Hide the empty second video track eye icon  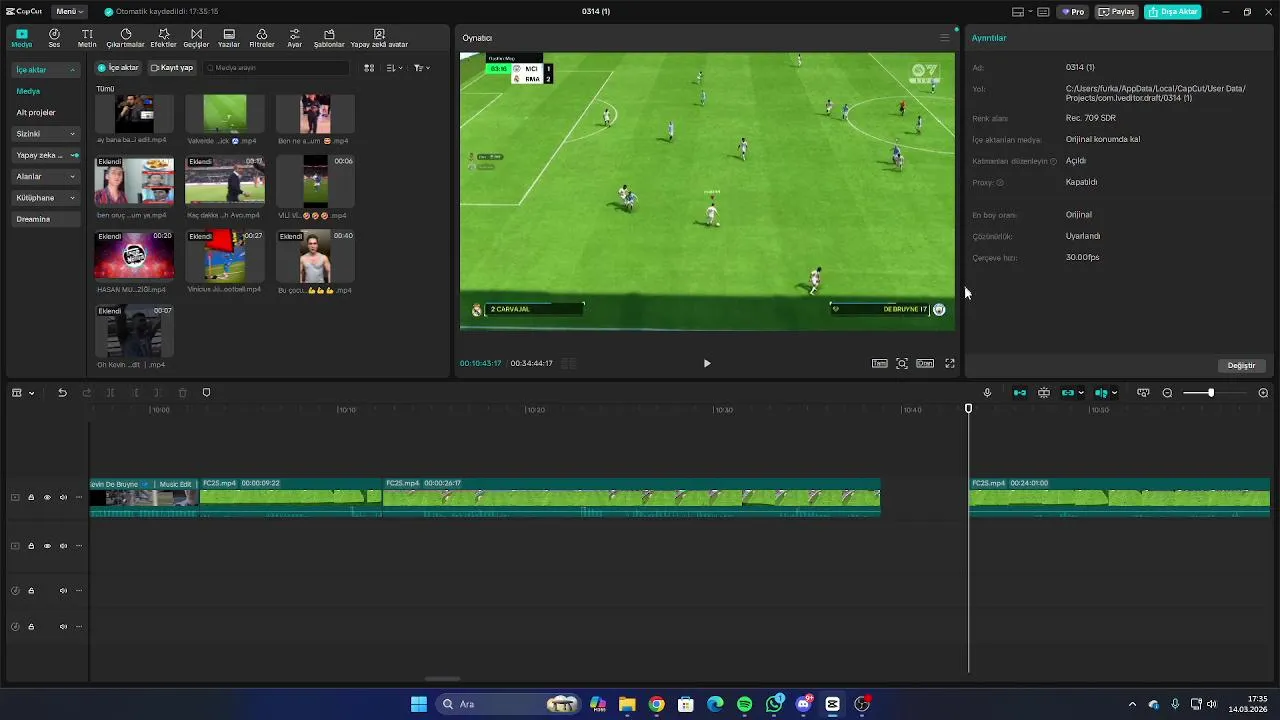(47, 546)
